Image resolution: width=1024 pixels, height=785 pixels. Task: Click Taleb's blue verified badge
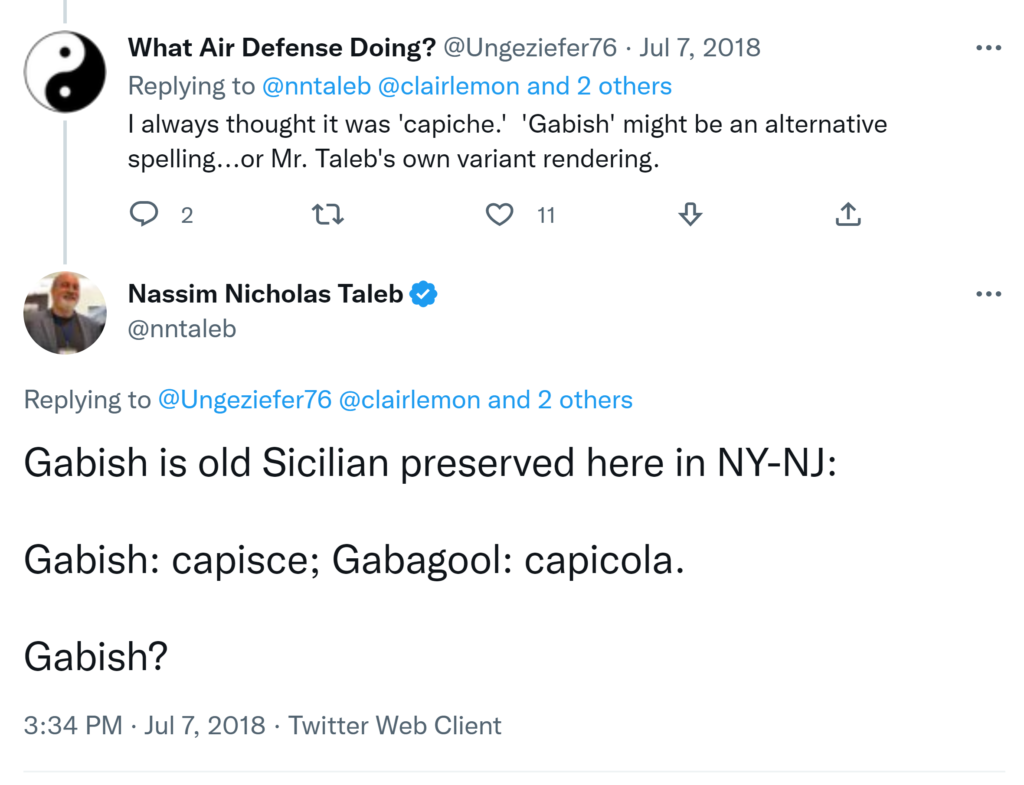coord(425,294)
